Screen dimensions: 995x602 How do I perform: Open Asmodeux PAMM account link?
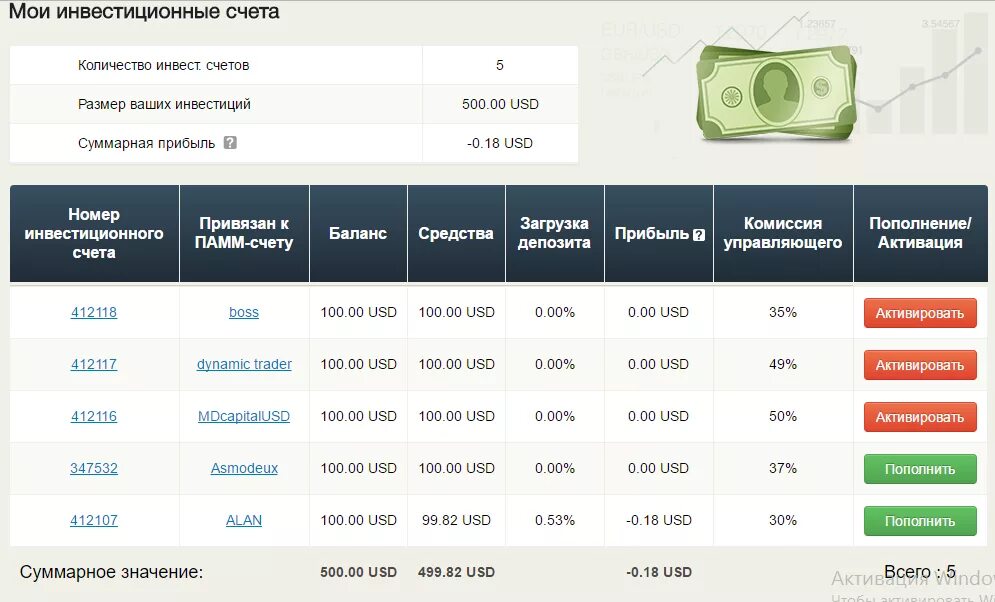(x=244, y=468)
